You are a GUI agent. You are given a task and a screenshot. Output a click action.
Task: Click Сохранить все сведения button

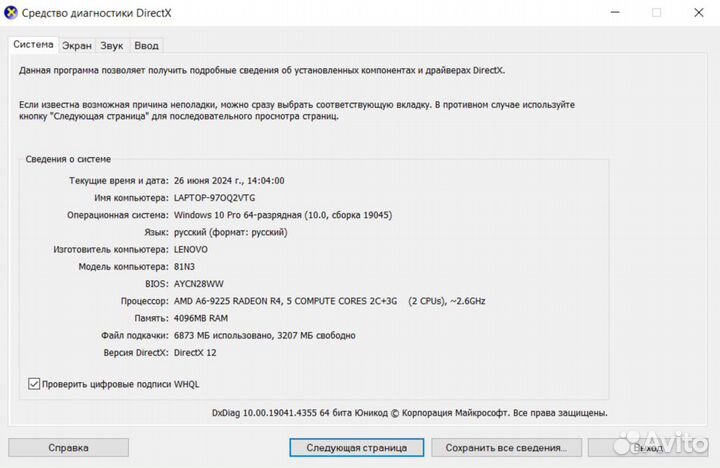click(507, 448)
